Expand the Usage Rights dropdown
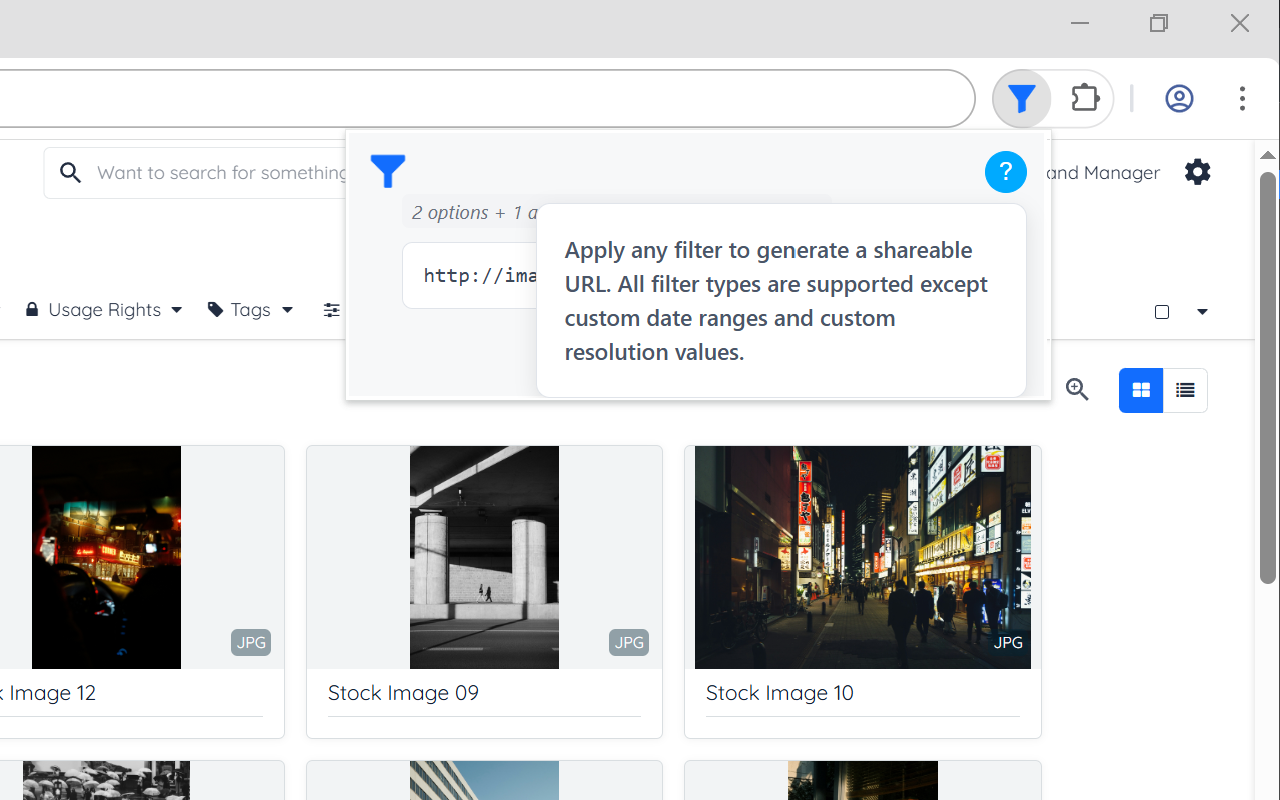Screen dimensions: 1280x800 tap(104, 310)
